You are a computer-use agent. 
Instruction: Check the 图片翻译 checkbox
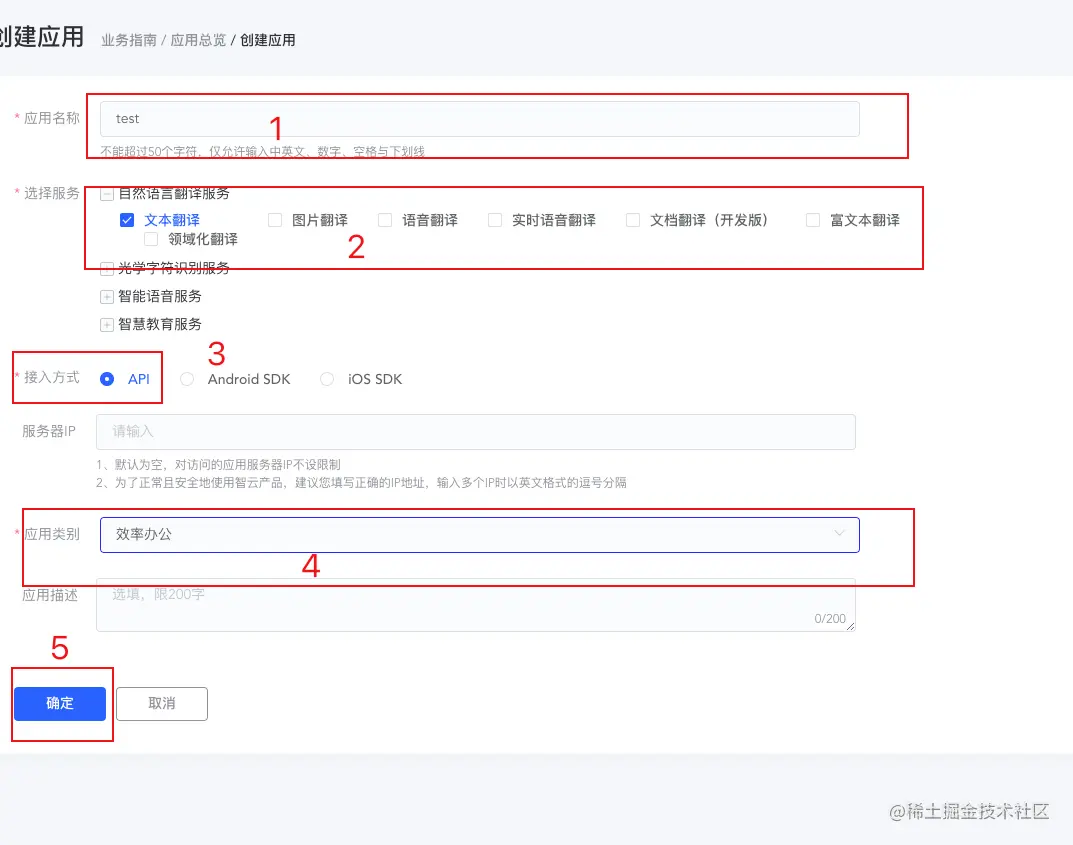(x=275, y=220)
